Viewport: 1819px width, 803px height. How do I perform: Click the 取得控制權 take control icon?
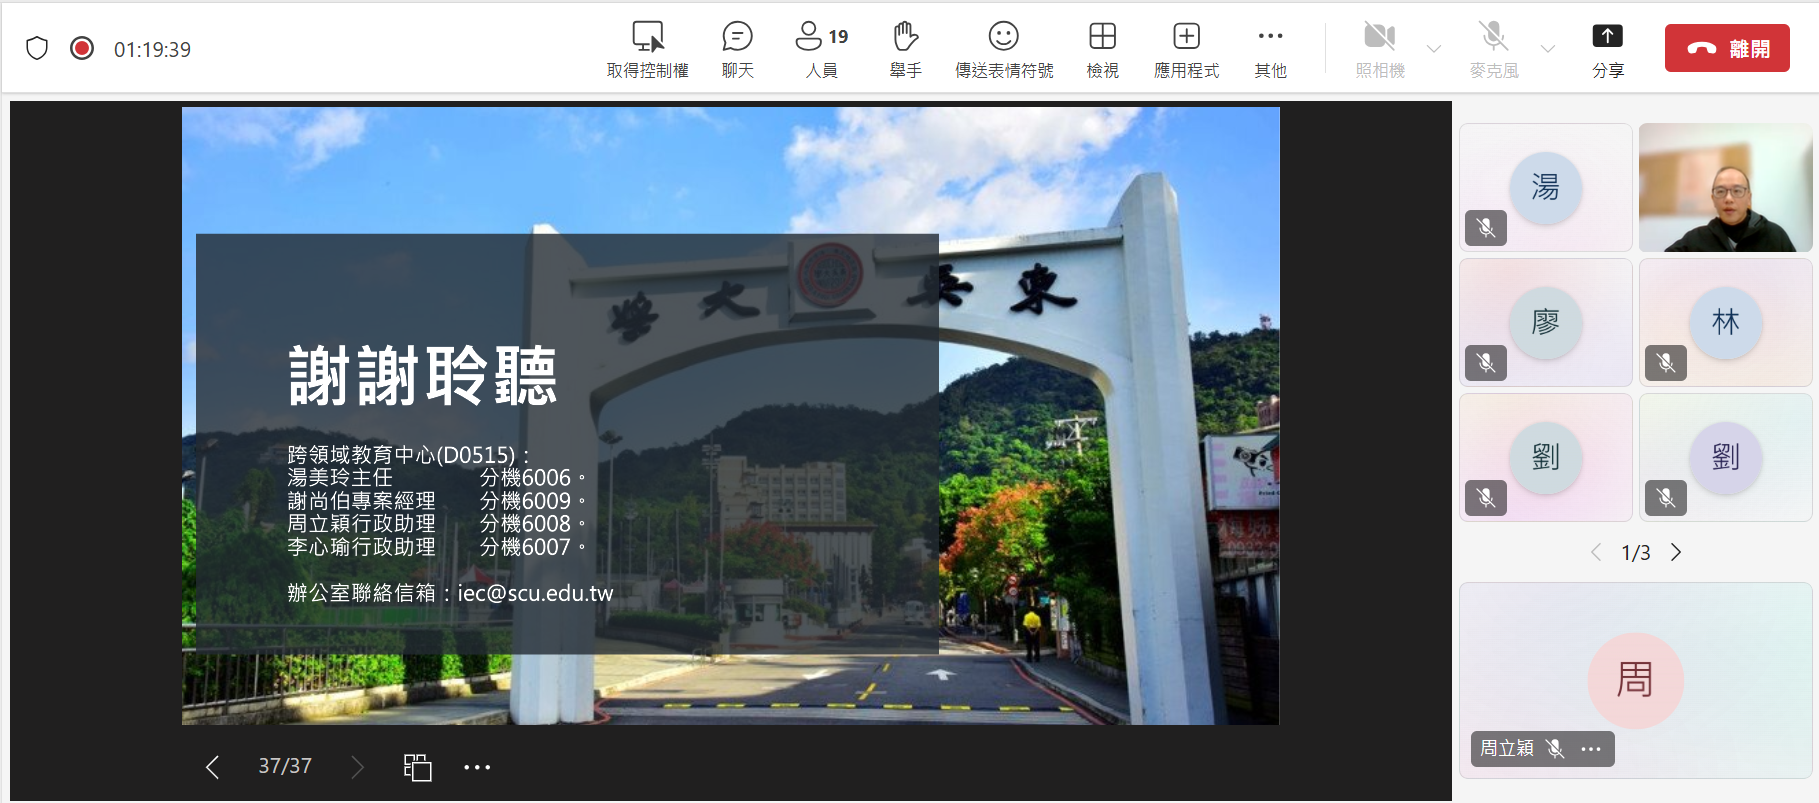click(648, 38)
